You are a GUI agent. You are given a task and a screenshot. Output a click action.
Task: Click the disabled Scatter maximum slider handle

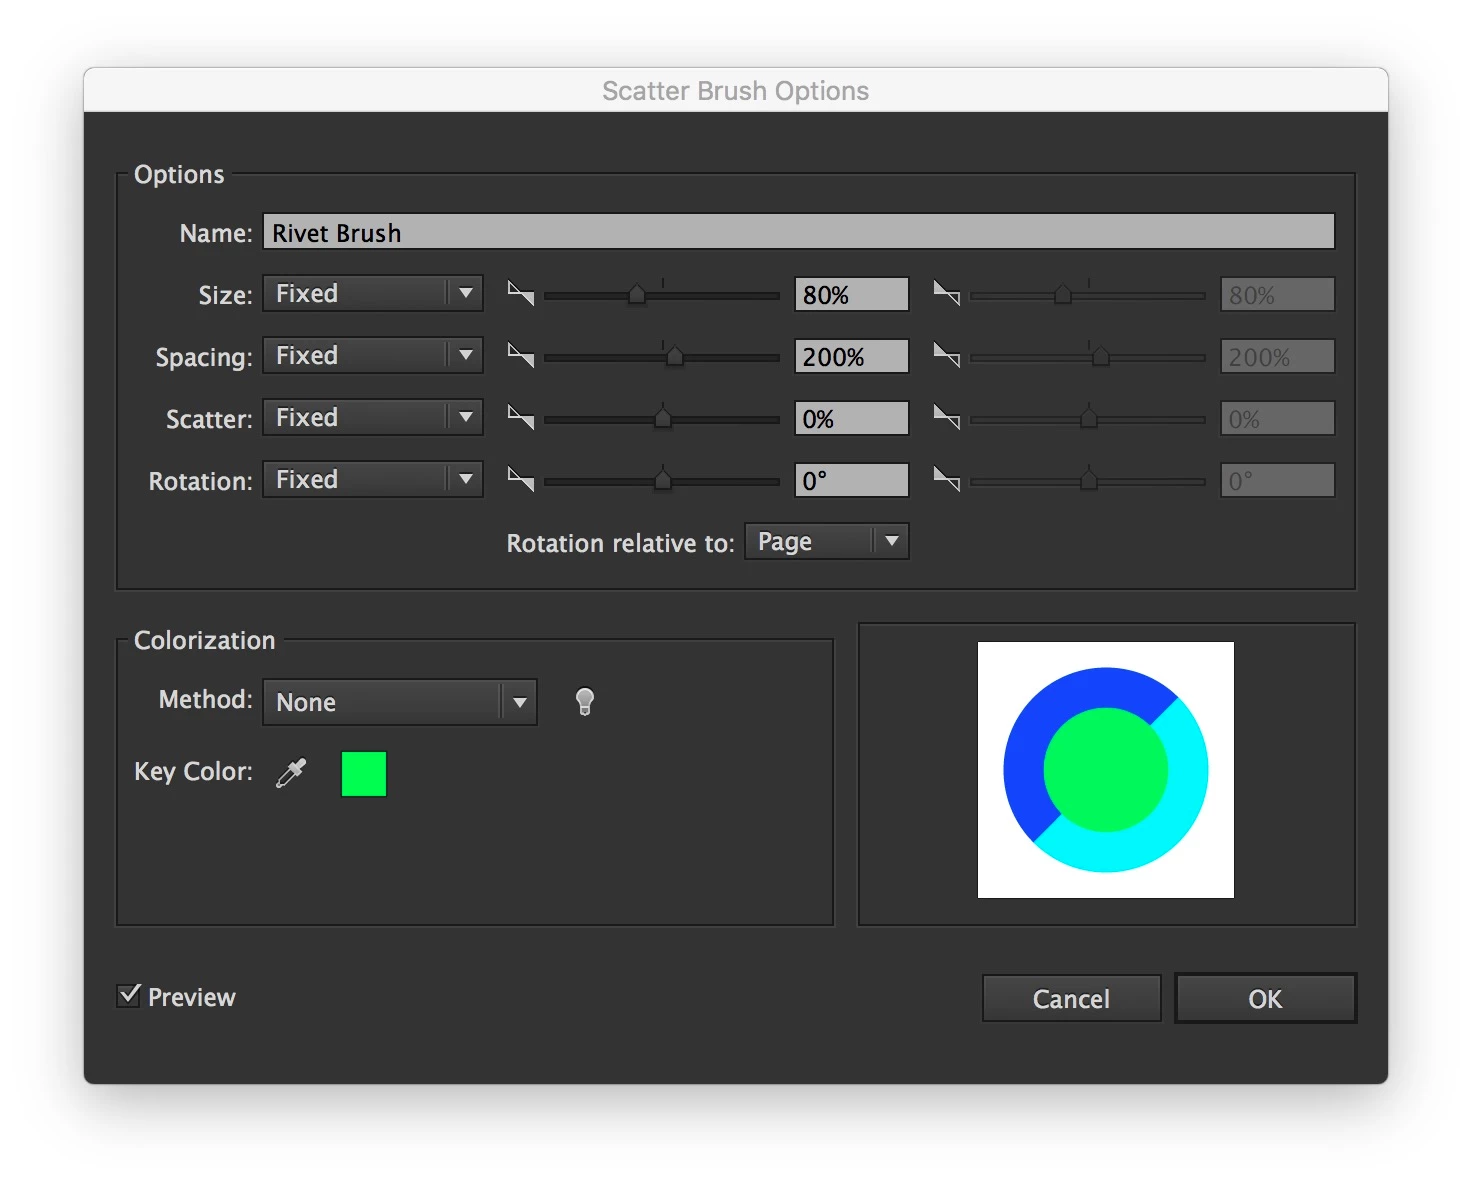tap(1089, 418)
